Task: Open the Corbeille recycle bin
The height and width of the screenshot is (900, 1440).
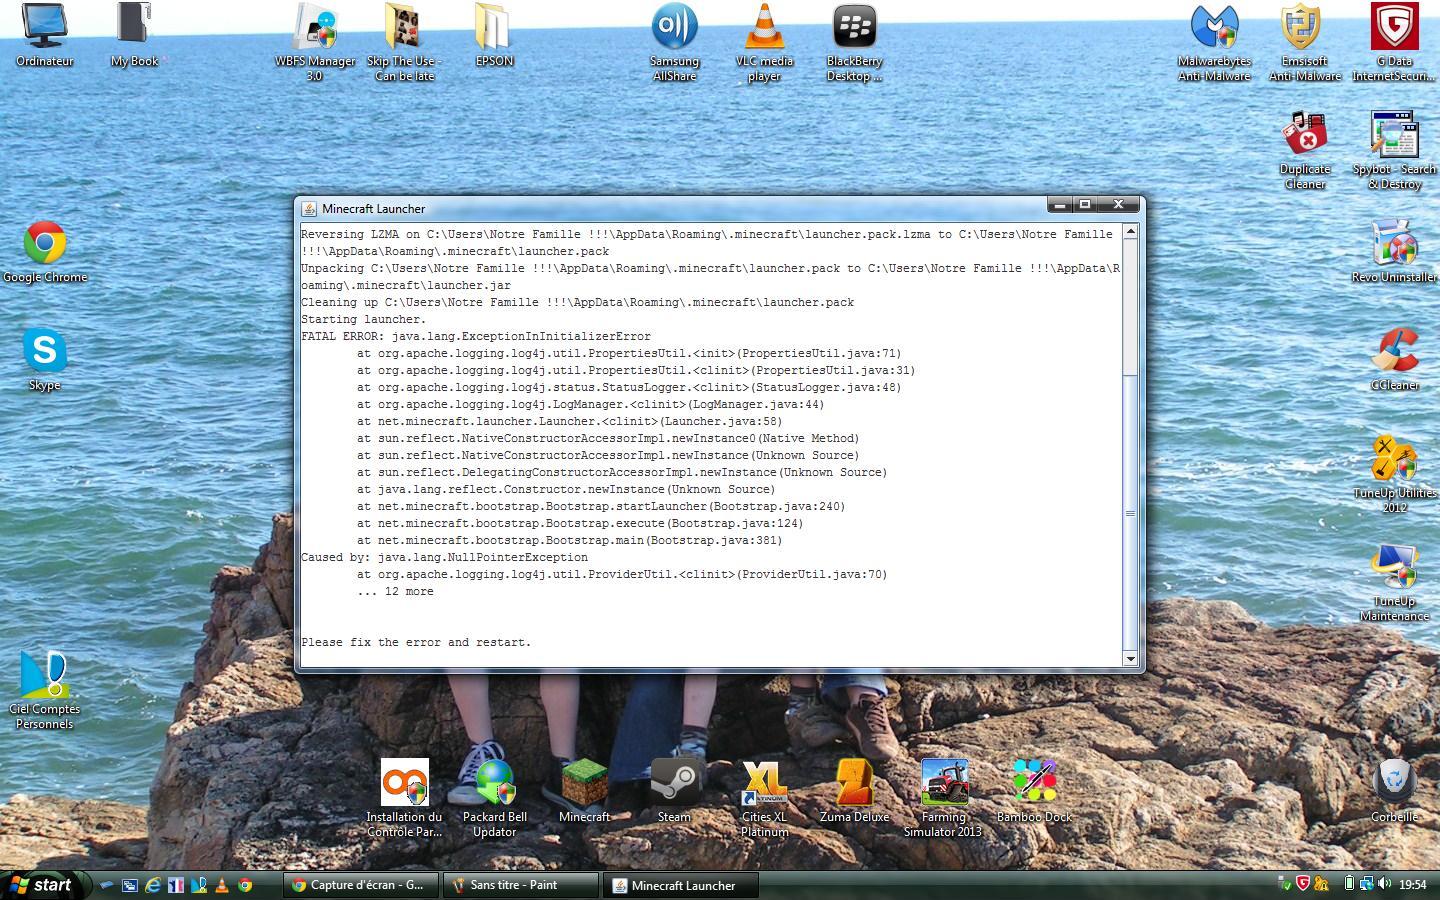Action: point(1394,790)
